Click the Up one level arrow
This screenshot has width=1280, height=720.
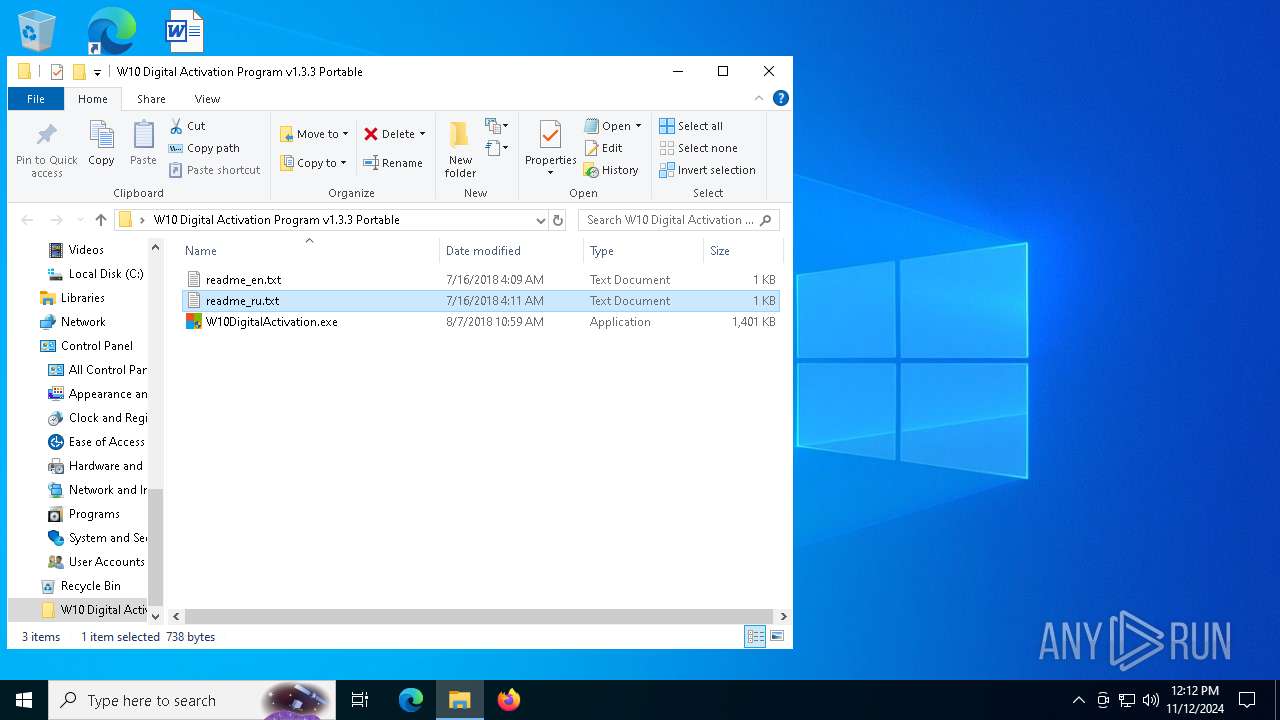click(101, 220)
